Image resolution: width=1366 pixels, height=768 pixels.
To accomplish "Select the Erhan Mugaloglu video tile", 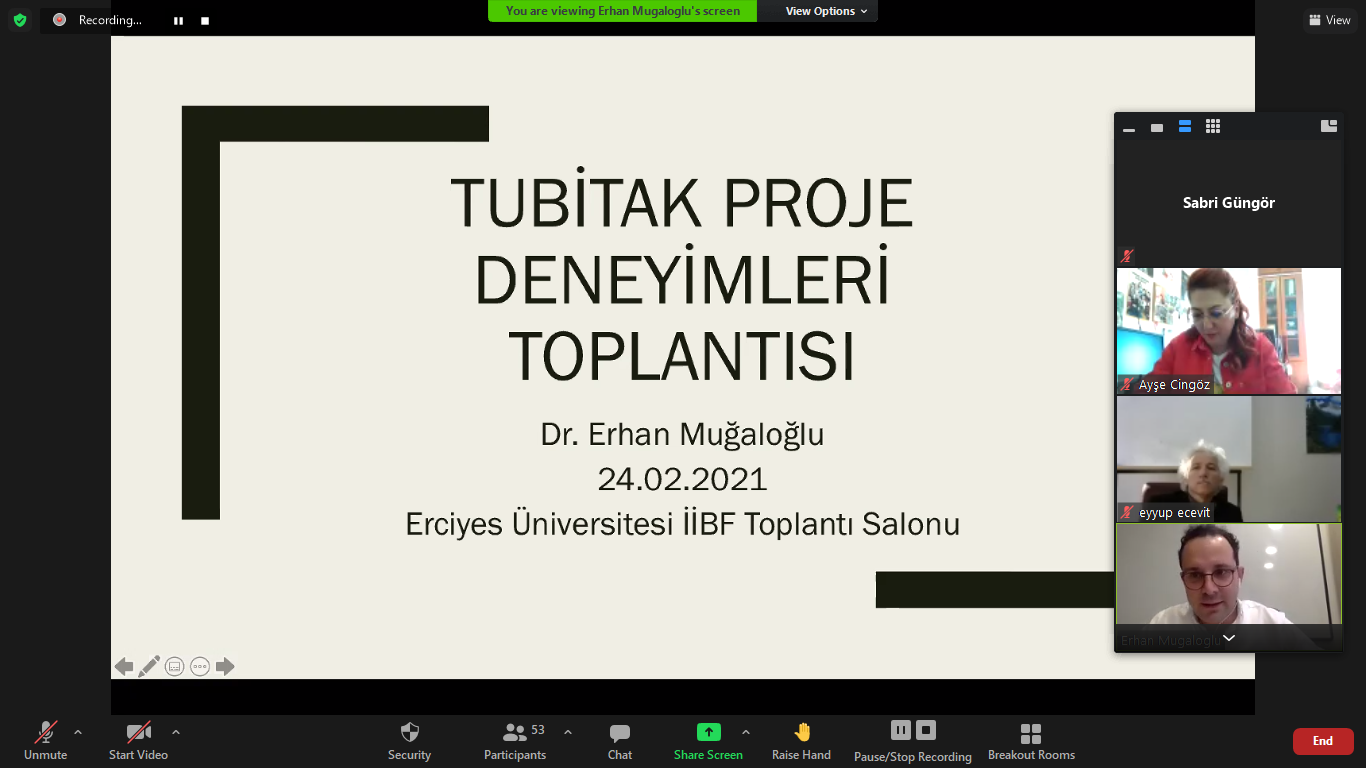I will [x=1229, y=587].
